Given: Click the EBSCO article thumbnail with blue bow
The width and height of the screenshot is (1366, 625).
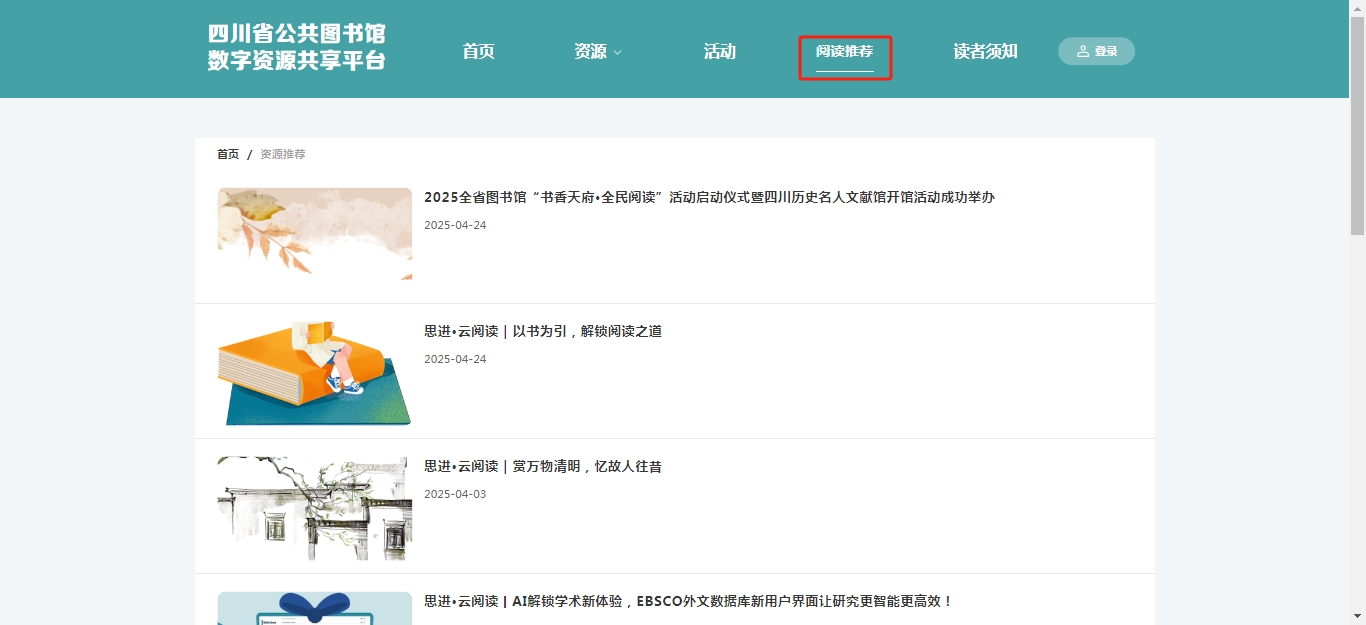Looking at the screenshot, I should coord(315,608).
